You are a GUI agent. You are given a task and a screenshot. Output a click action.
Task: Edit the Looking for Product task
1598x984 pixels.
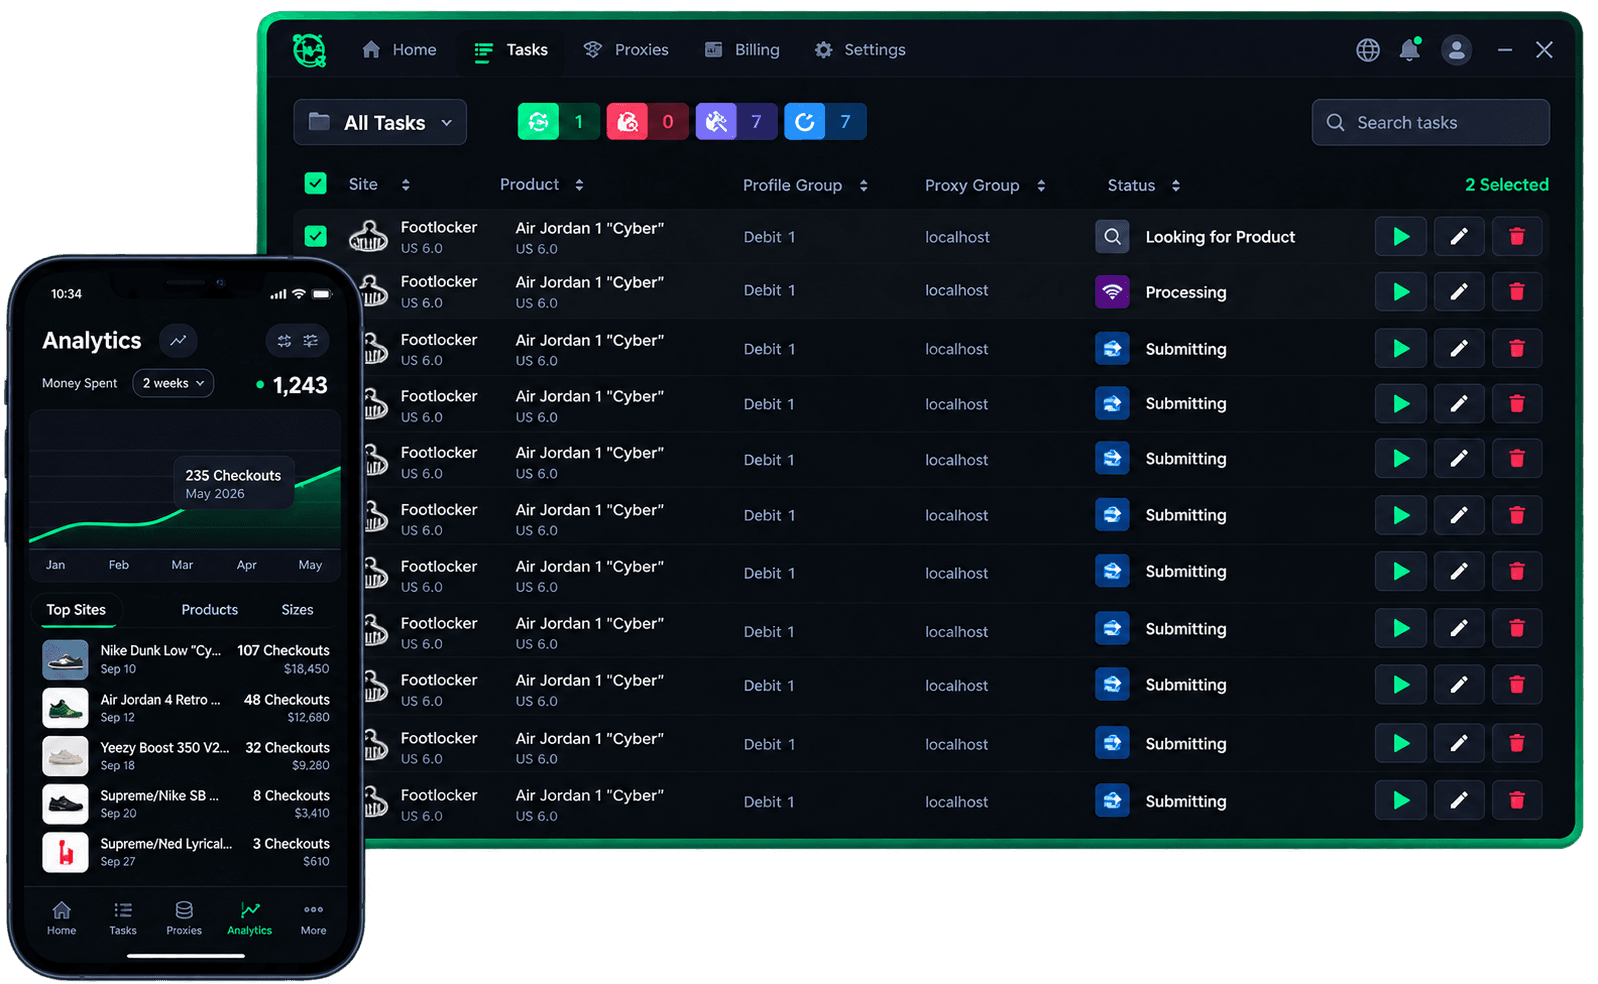coord(1459,237)
